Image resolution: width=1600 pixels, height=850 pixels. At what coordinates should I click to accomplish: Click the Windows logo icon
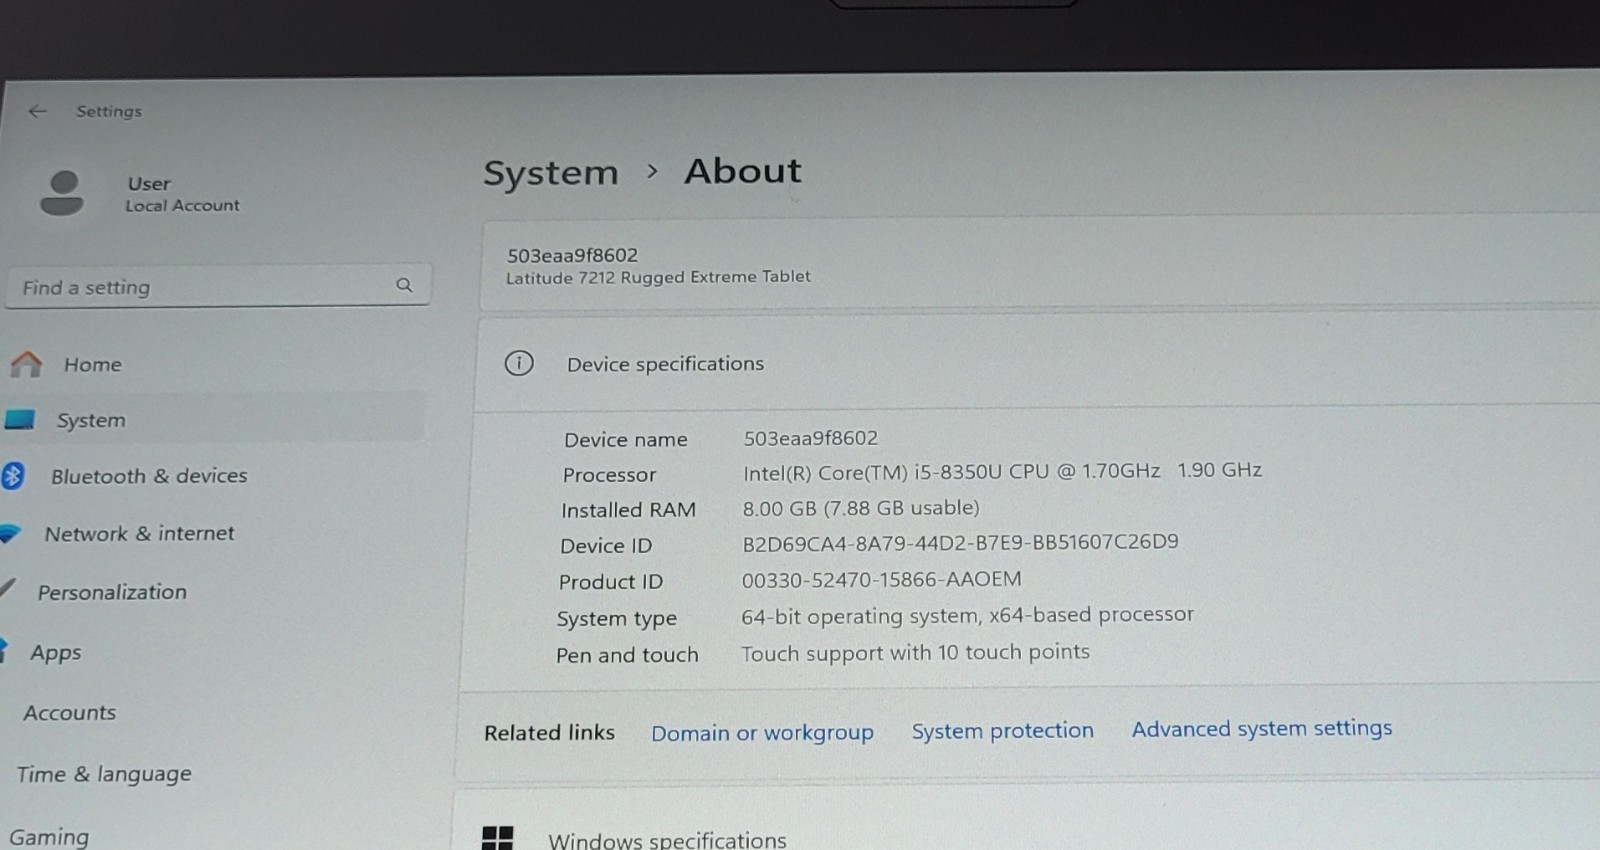[x=497, y=838]
